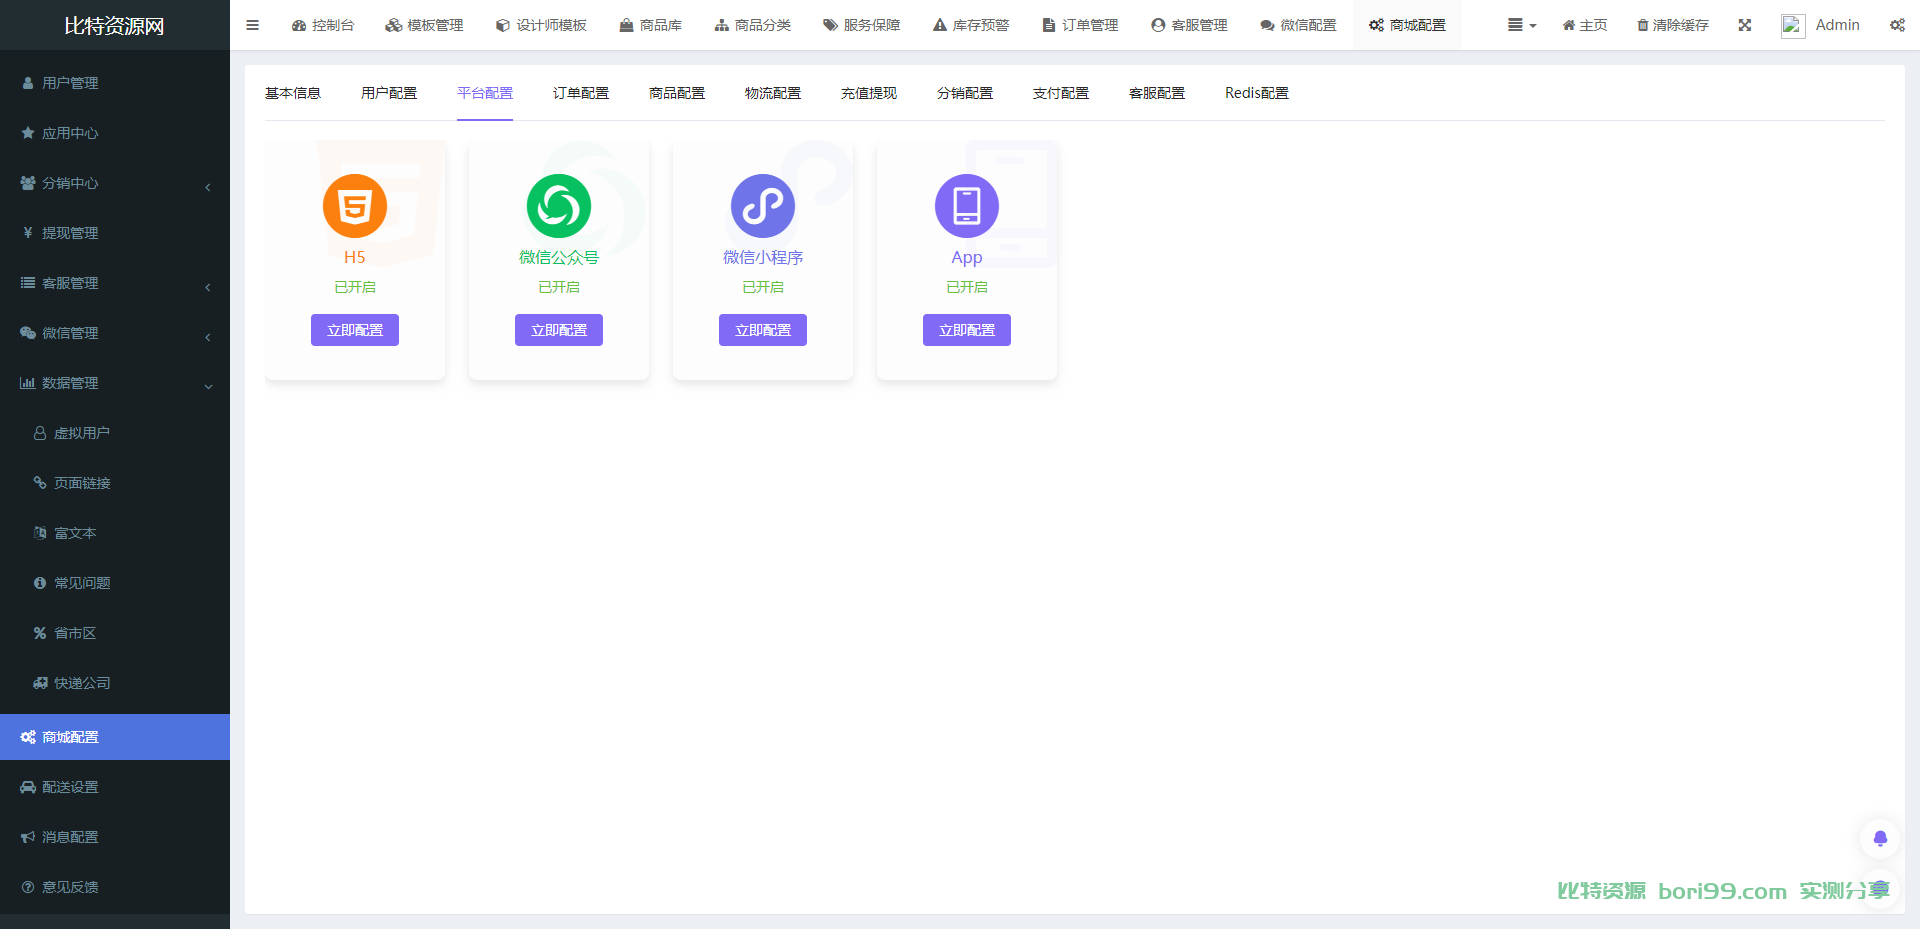Image resolution: width=1920 pixels, height=929 pixels.
Task: Expand the 分销中心 sidebar chevron
Action: [208, 187]
